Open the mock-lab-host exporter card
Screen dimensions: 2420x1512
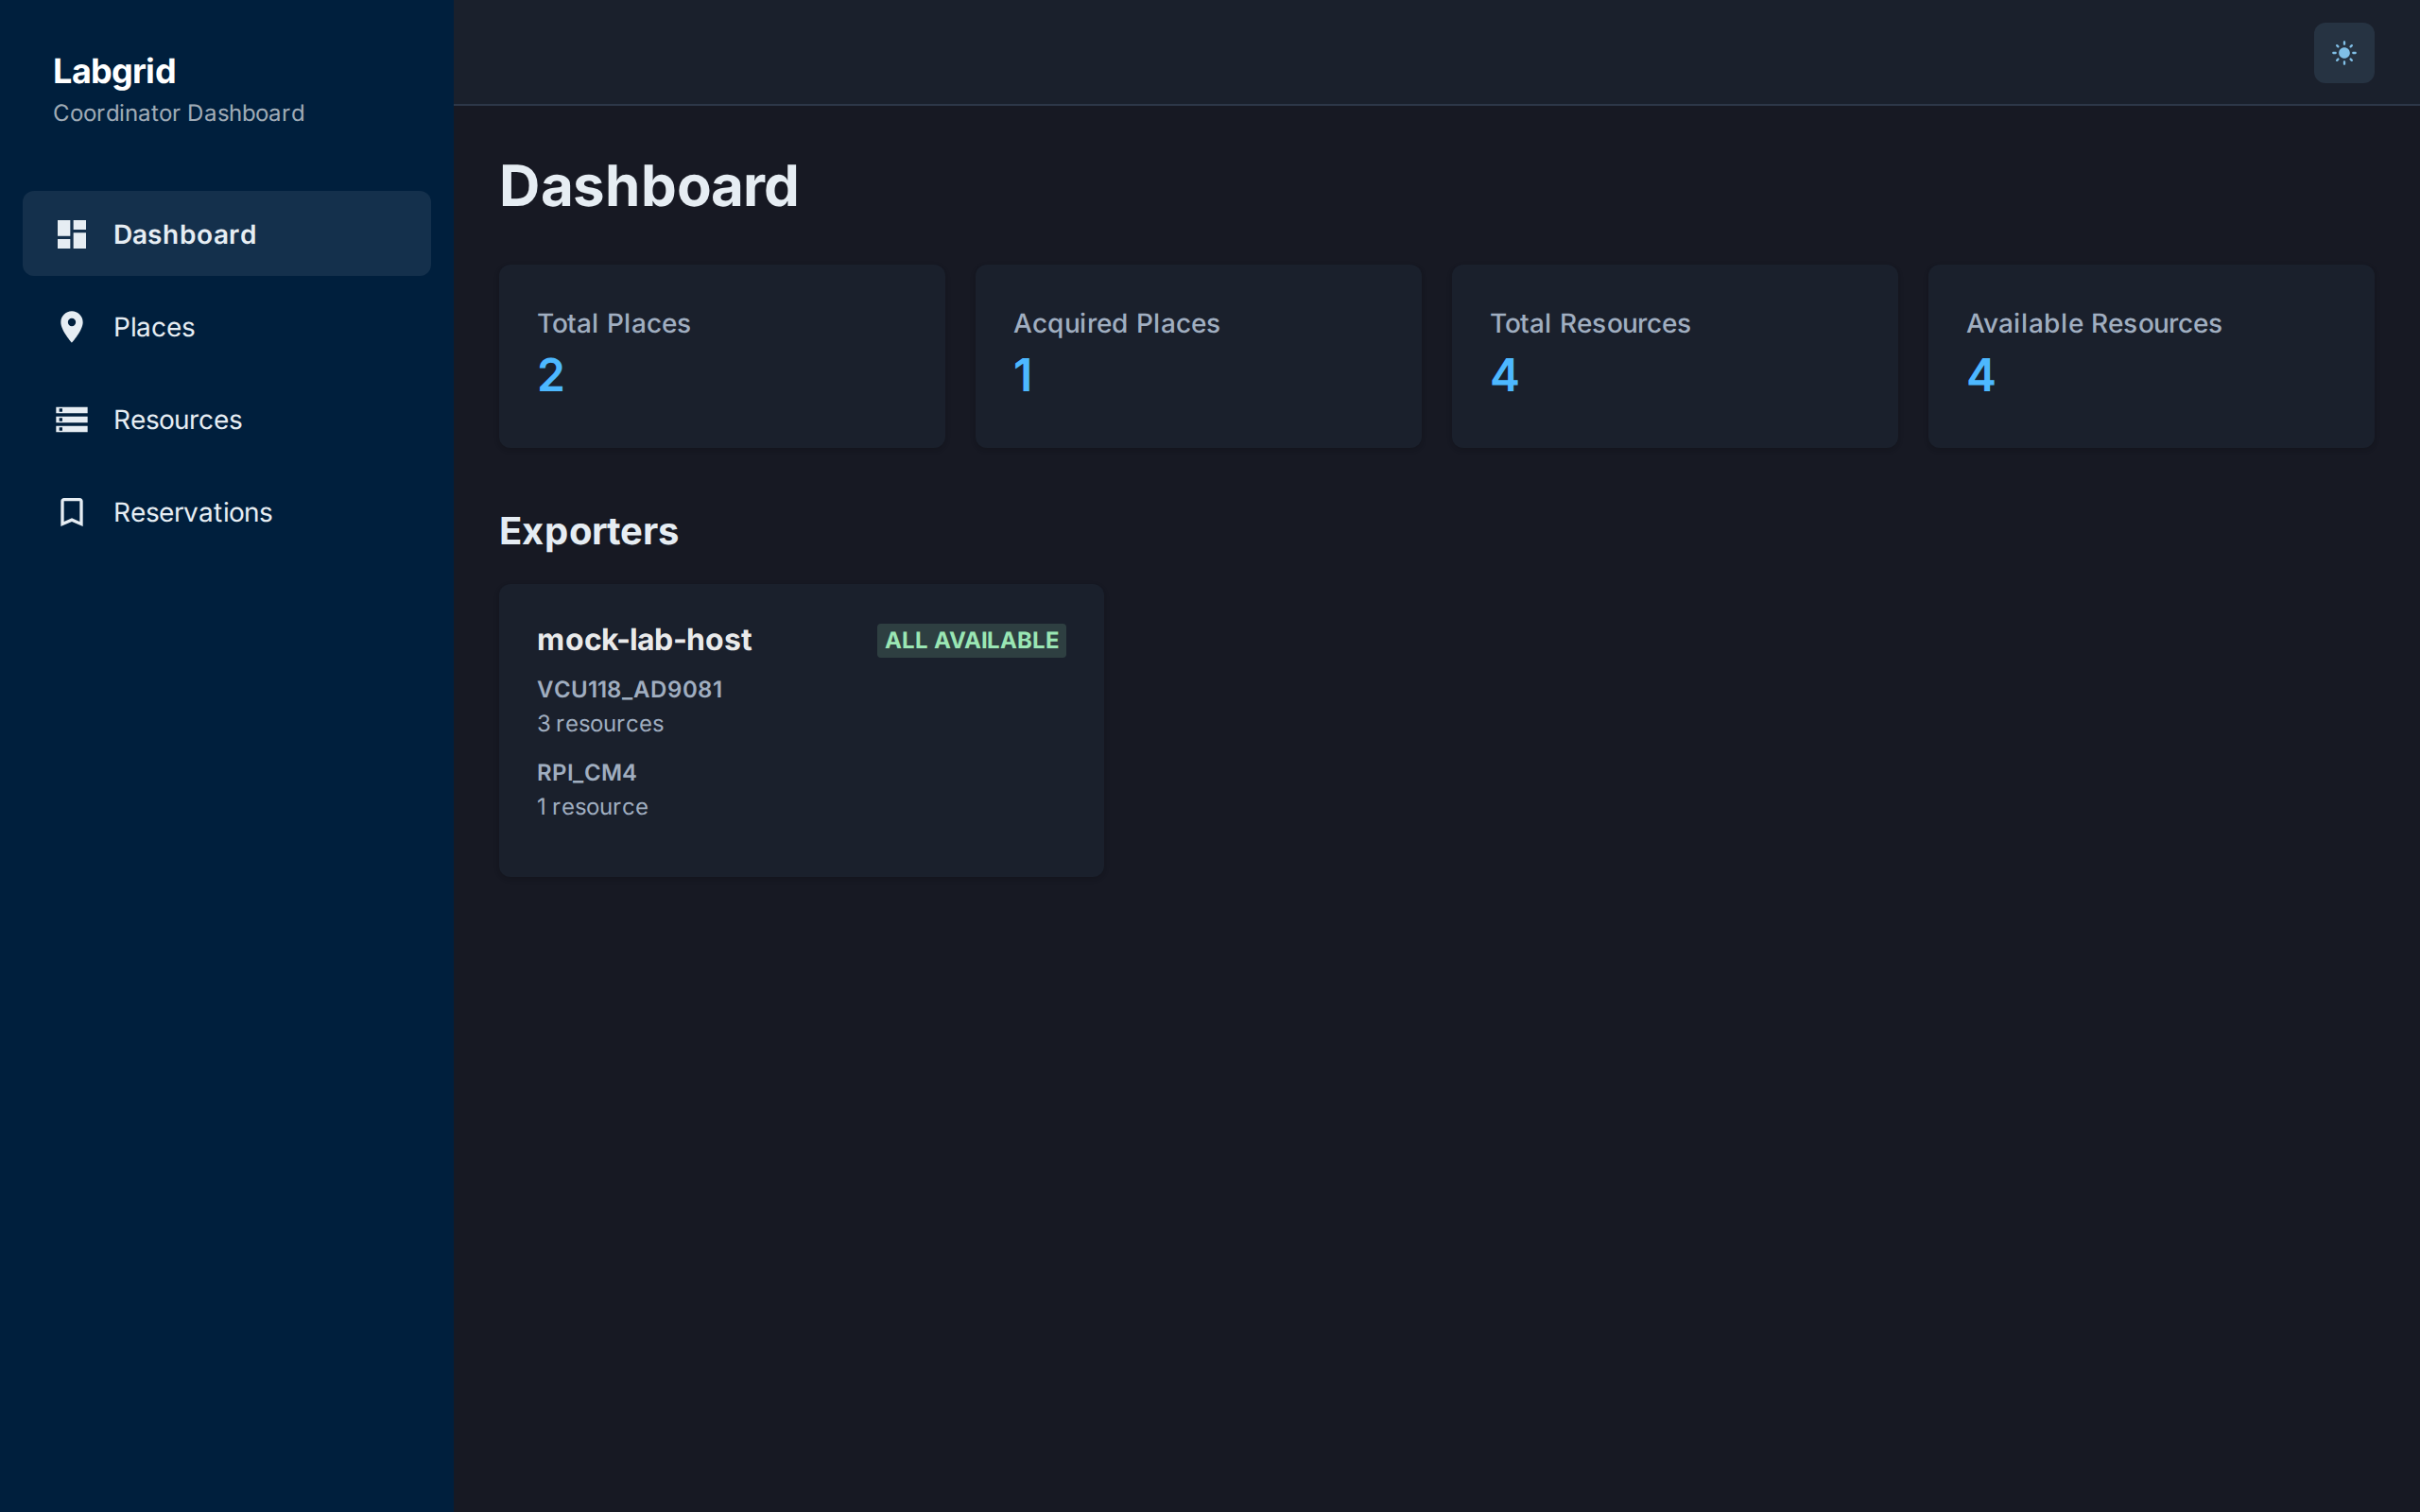click(x=801, y=731)
